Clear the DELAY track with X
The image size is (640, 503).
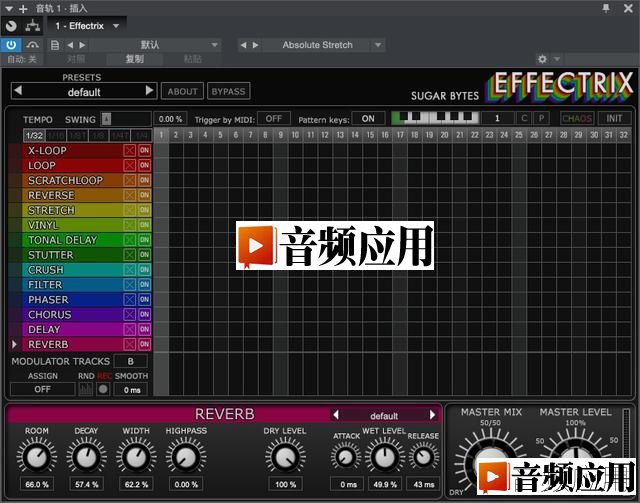coord(129,329)
